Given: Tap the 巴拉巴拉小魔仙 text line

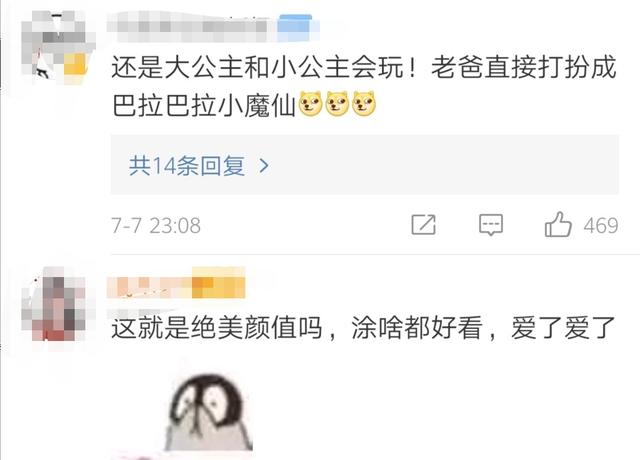Looking at the screenshot, I should coord(203,104).
